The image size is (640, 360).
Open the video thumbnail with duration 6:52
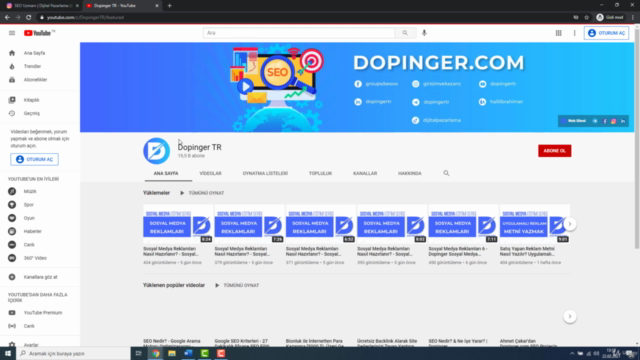pyautogui.click(x=320, y=224)
